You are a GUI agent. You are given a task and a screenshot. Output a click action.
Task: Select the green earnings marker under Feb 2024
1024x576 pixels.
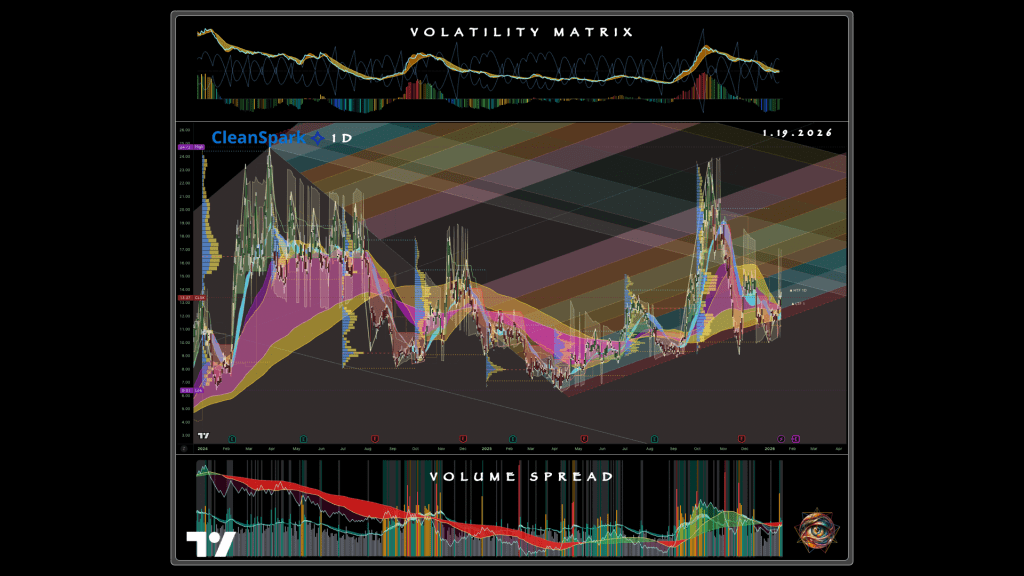[232, 438]
